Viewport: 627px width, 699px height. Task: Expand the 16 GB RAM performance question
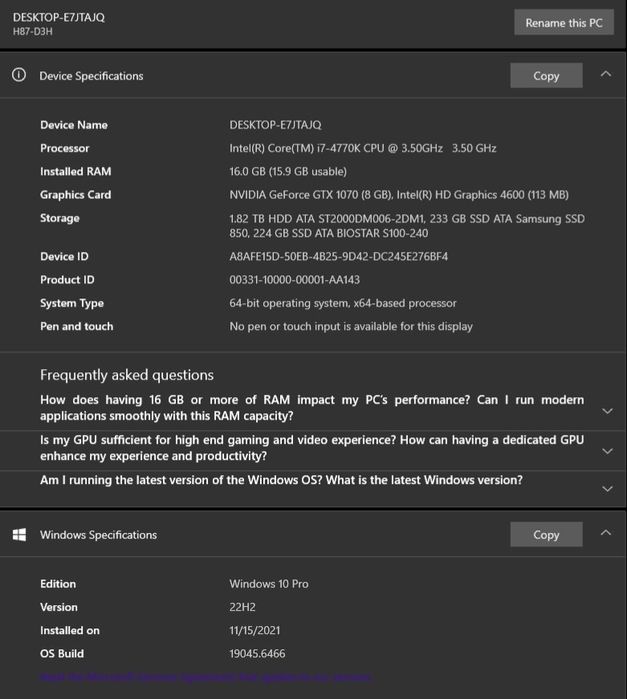(x=607, y=411)
